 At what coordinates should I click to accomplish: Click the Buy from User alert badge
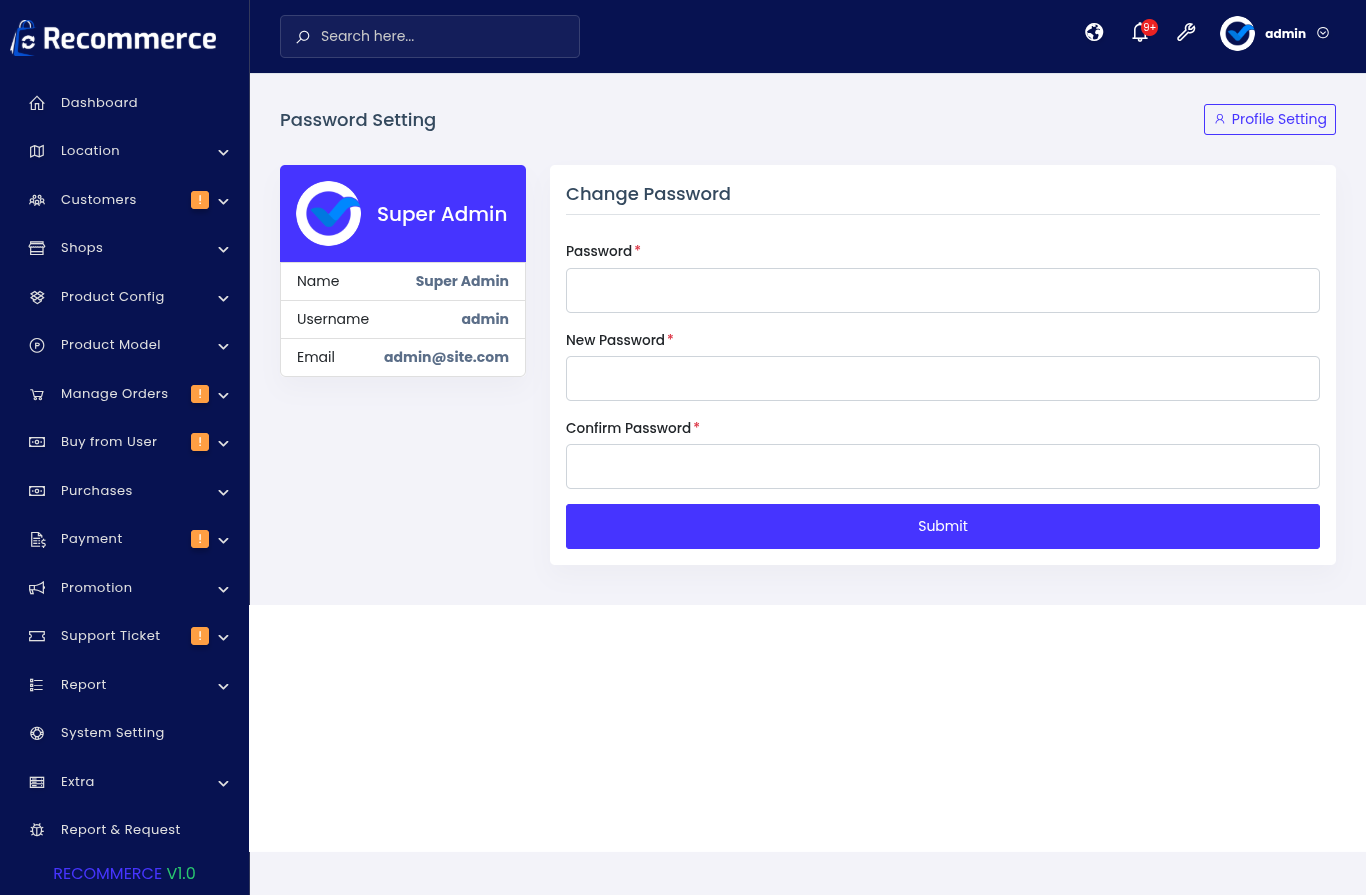click(200, 442)
